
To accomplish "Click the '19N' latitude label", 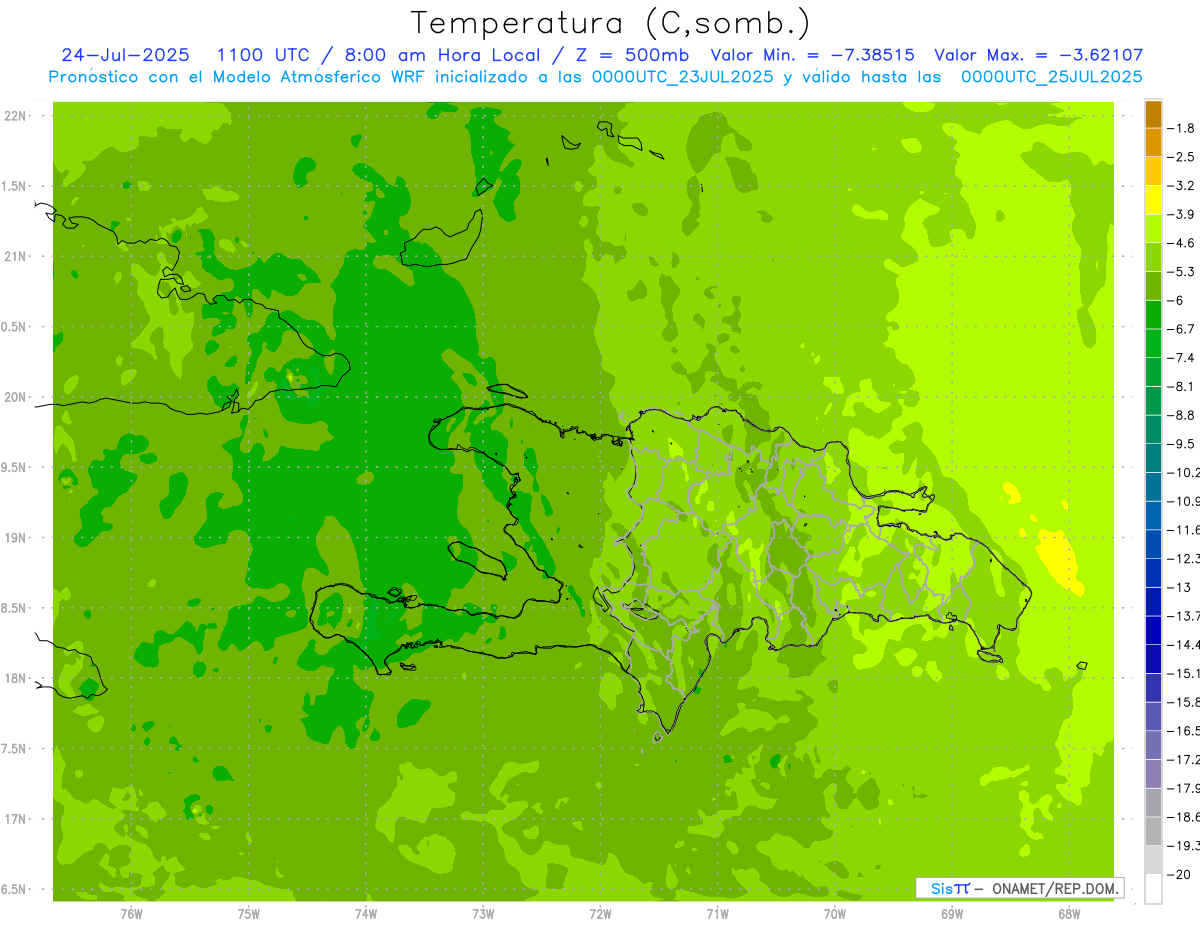I will click(x=15, y=537).
